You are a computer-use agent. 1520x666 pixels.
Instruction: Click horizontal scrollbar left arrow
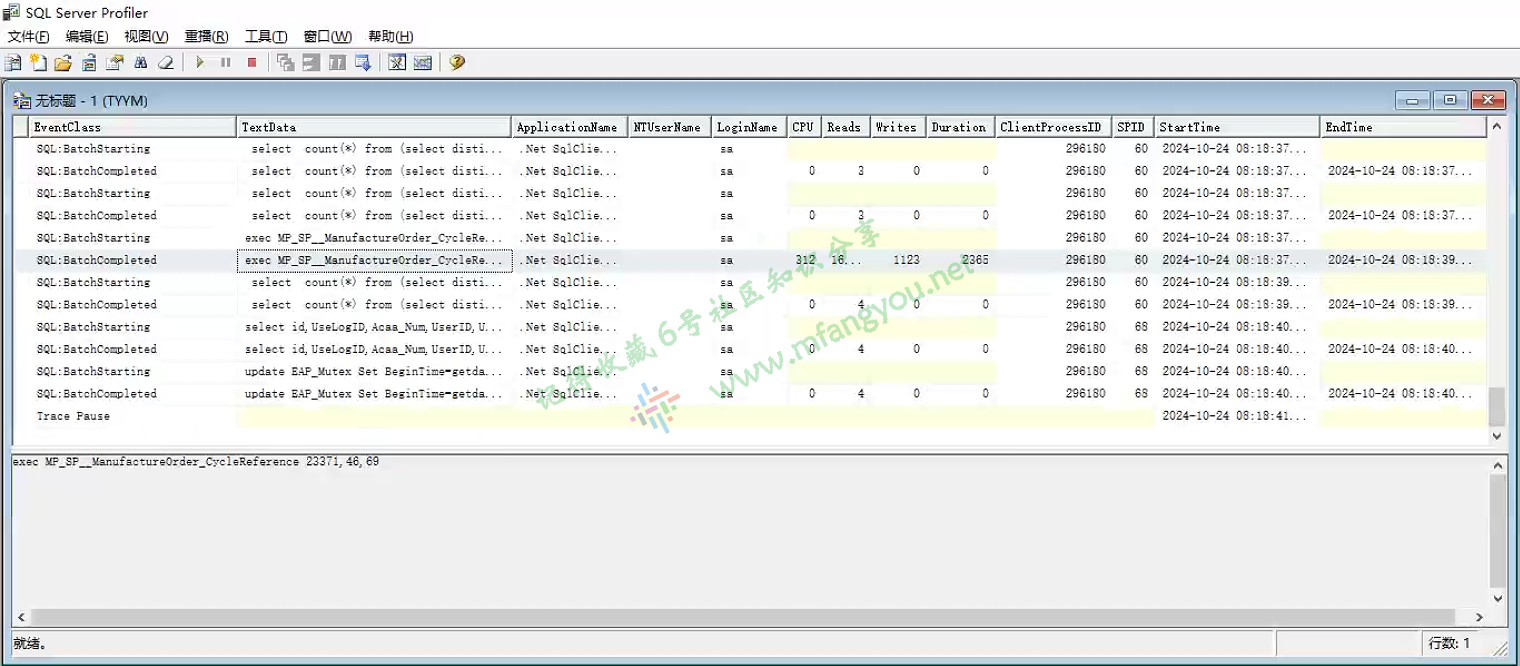(x=20, y=617)
